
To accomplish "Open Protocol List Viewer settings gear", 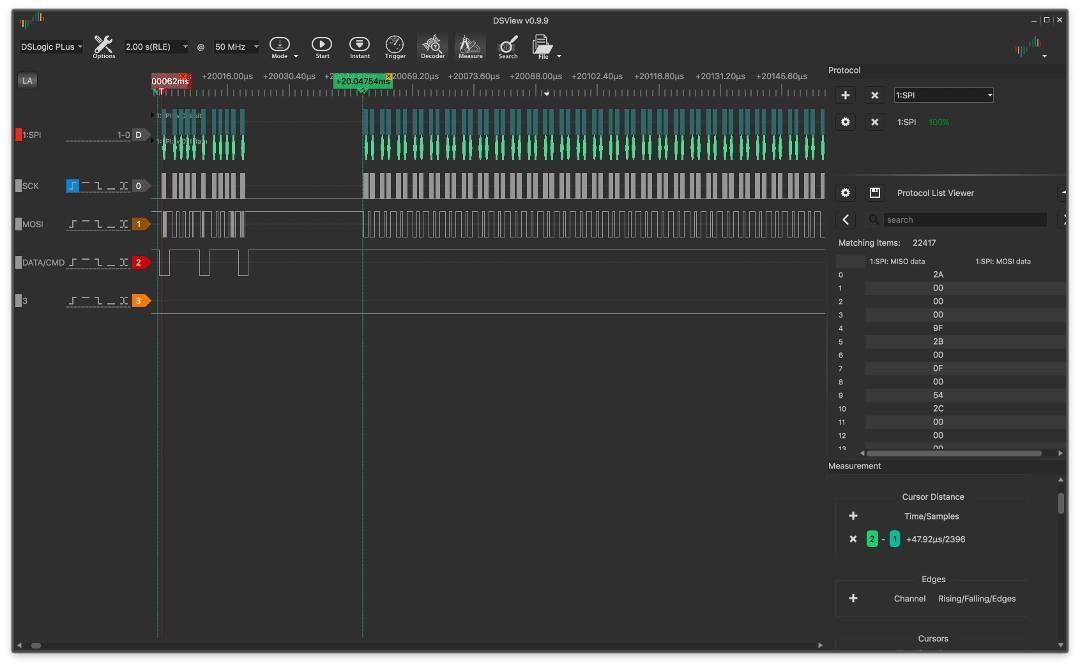I will (845, 193).
